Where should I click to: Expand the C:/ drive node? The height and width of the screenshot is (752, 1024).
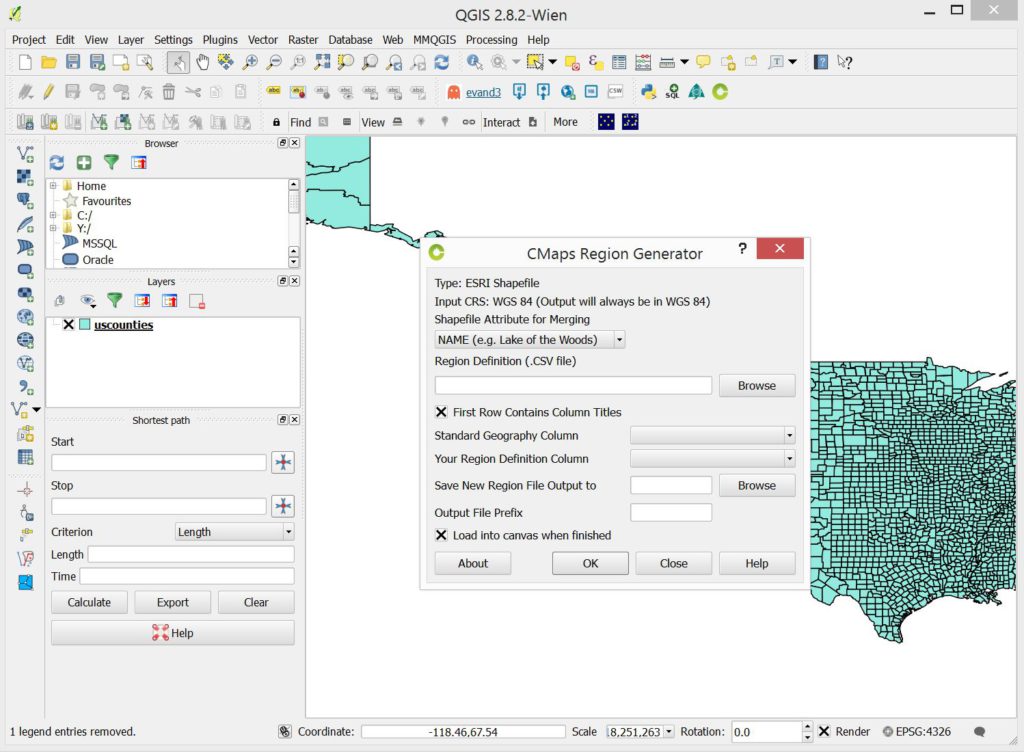(54, 215)
